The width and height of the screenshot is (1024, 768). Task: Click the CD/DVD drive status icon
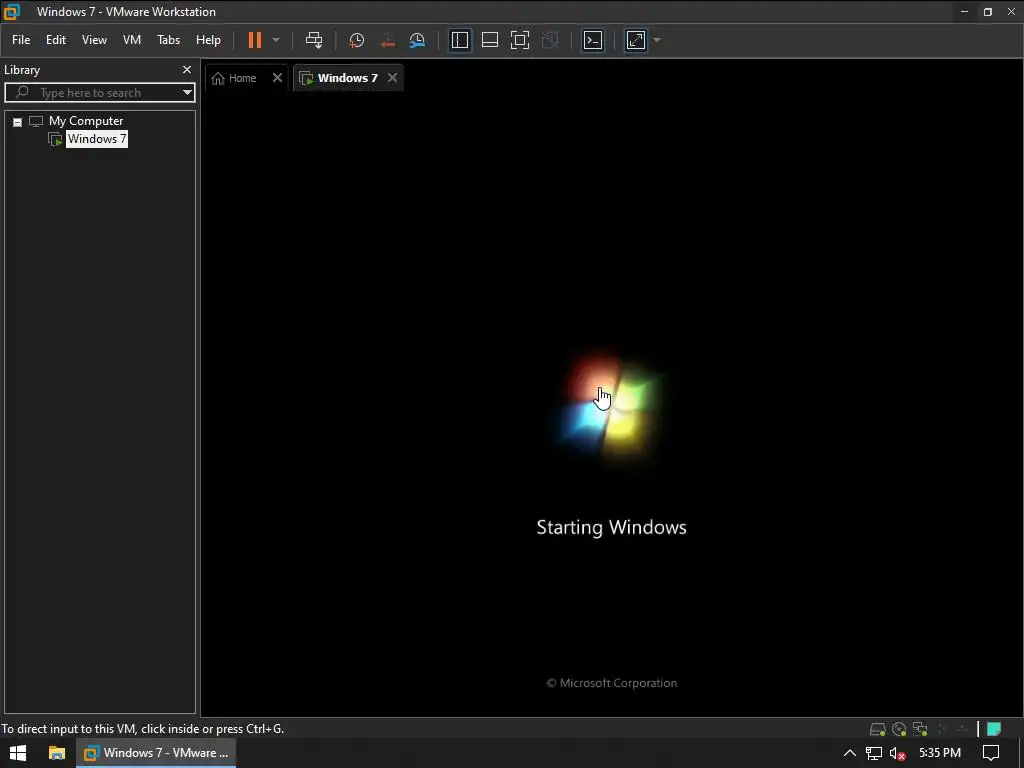tap(899, 729)
